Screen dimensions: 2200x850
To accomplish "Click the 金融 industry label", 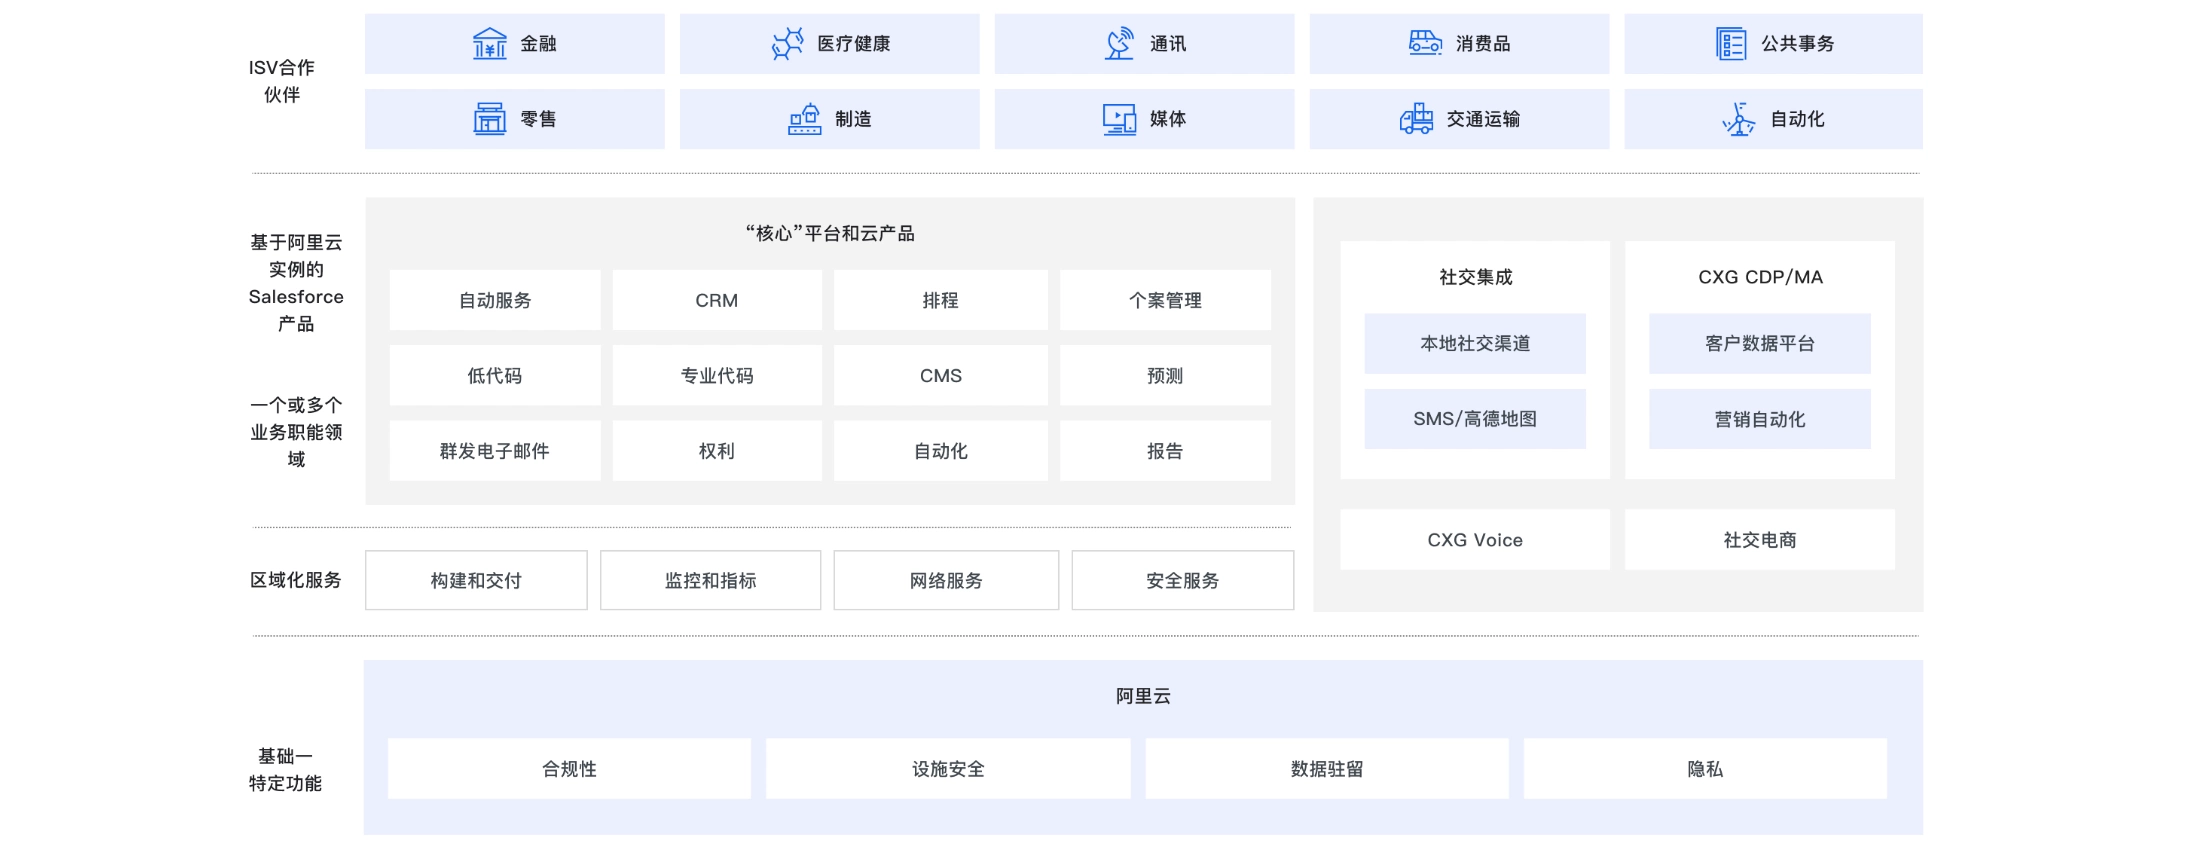I will (538, 44).
